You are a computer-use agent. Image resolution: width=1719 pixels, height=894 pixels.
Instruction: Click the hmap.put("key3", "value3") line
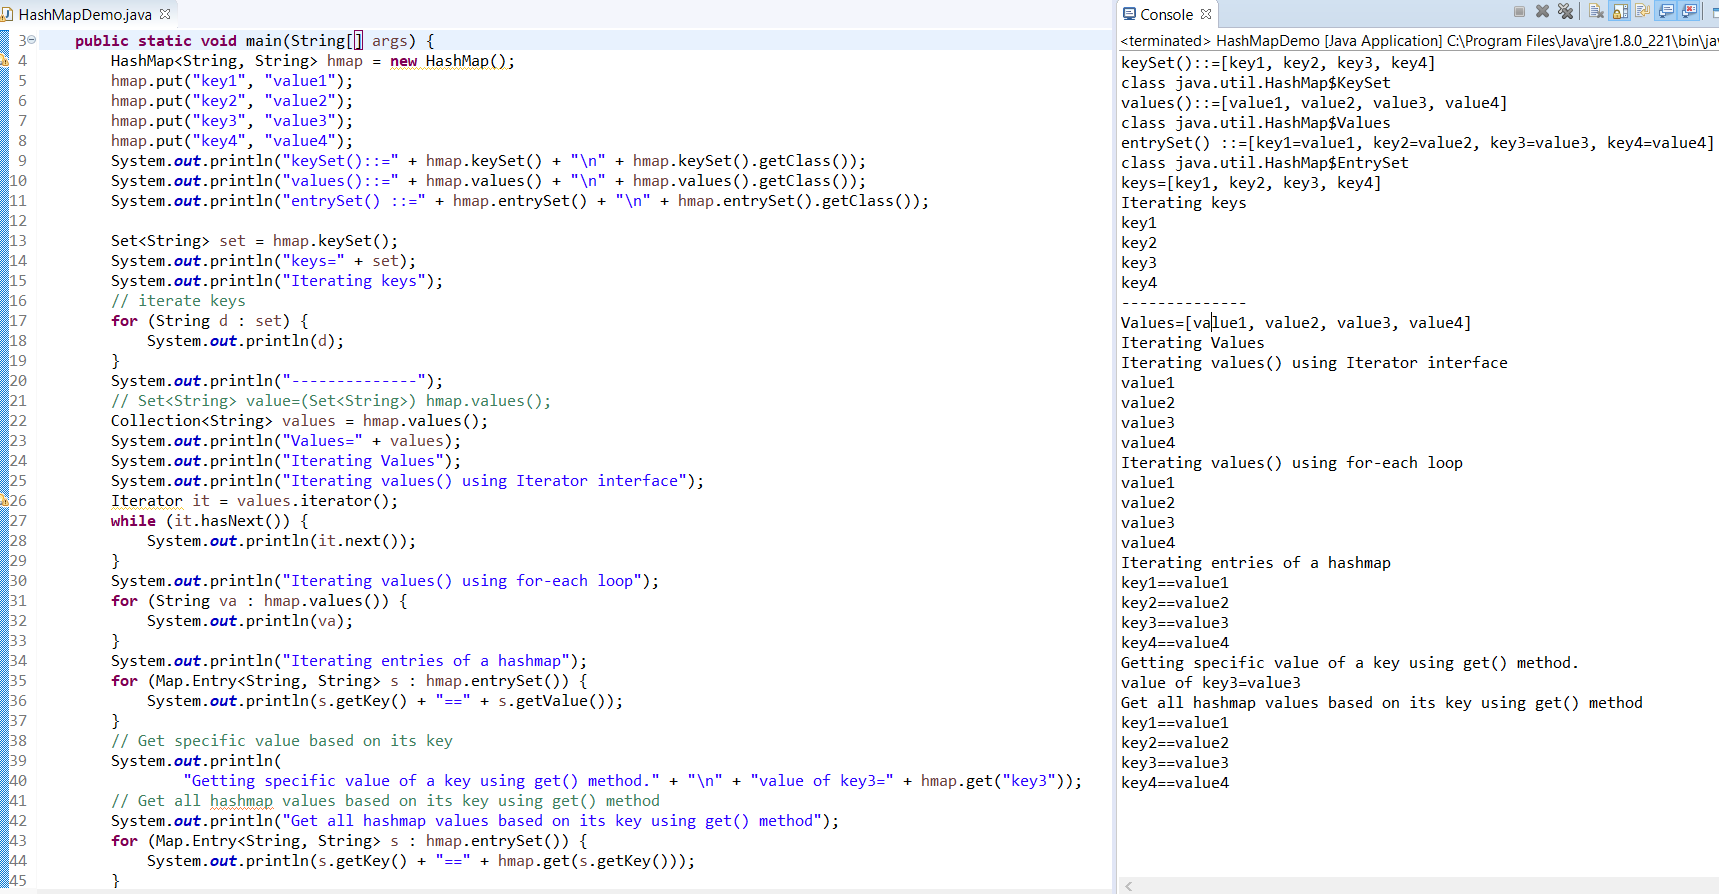[x=232, y=120]
